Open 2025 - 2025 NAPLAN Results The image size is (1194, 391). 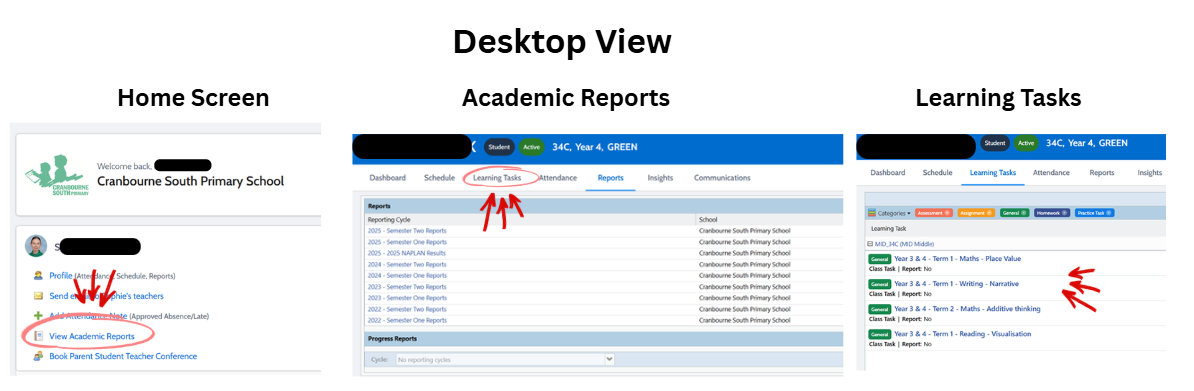coord(407,253)
